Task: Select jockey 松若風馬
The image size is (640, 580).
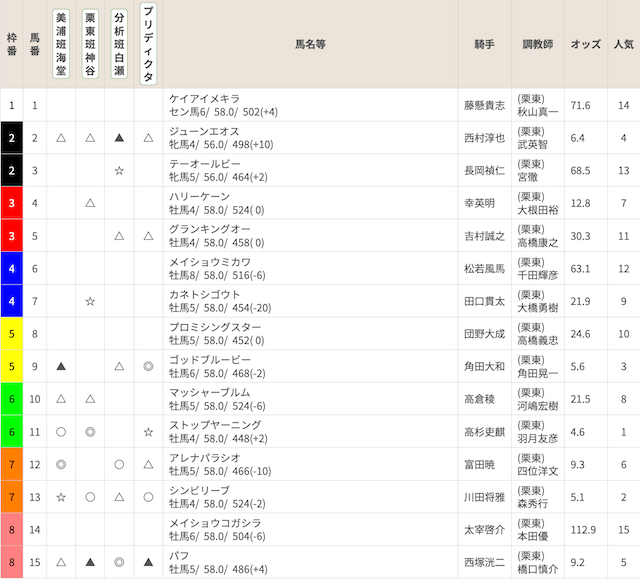Action: (x=484, y=269)
